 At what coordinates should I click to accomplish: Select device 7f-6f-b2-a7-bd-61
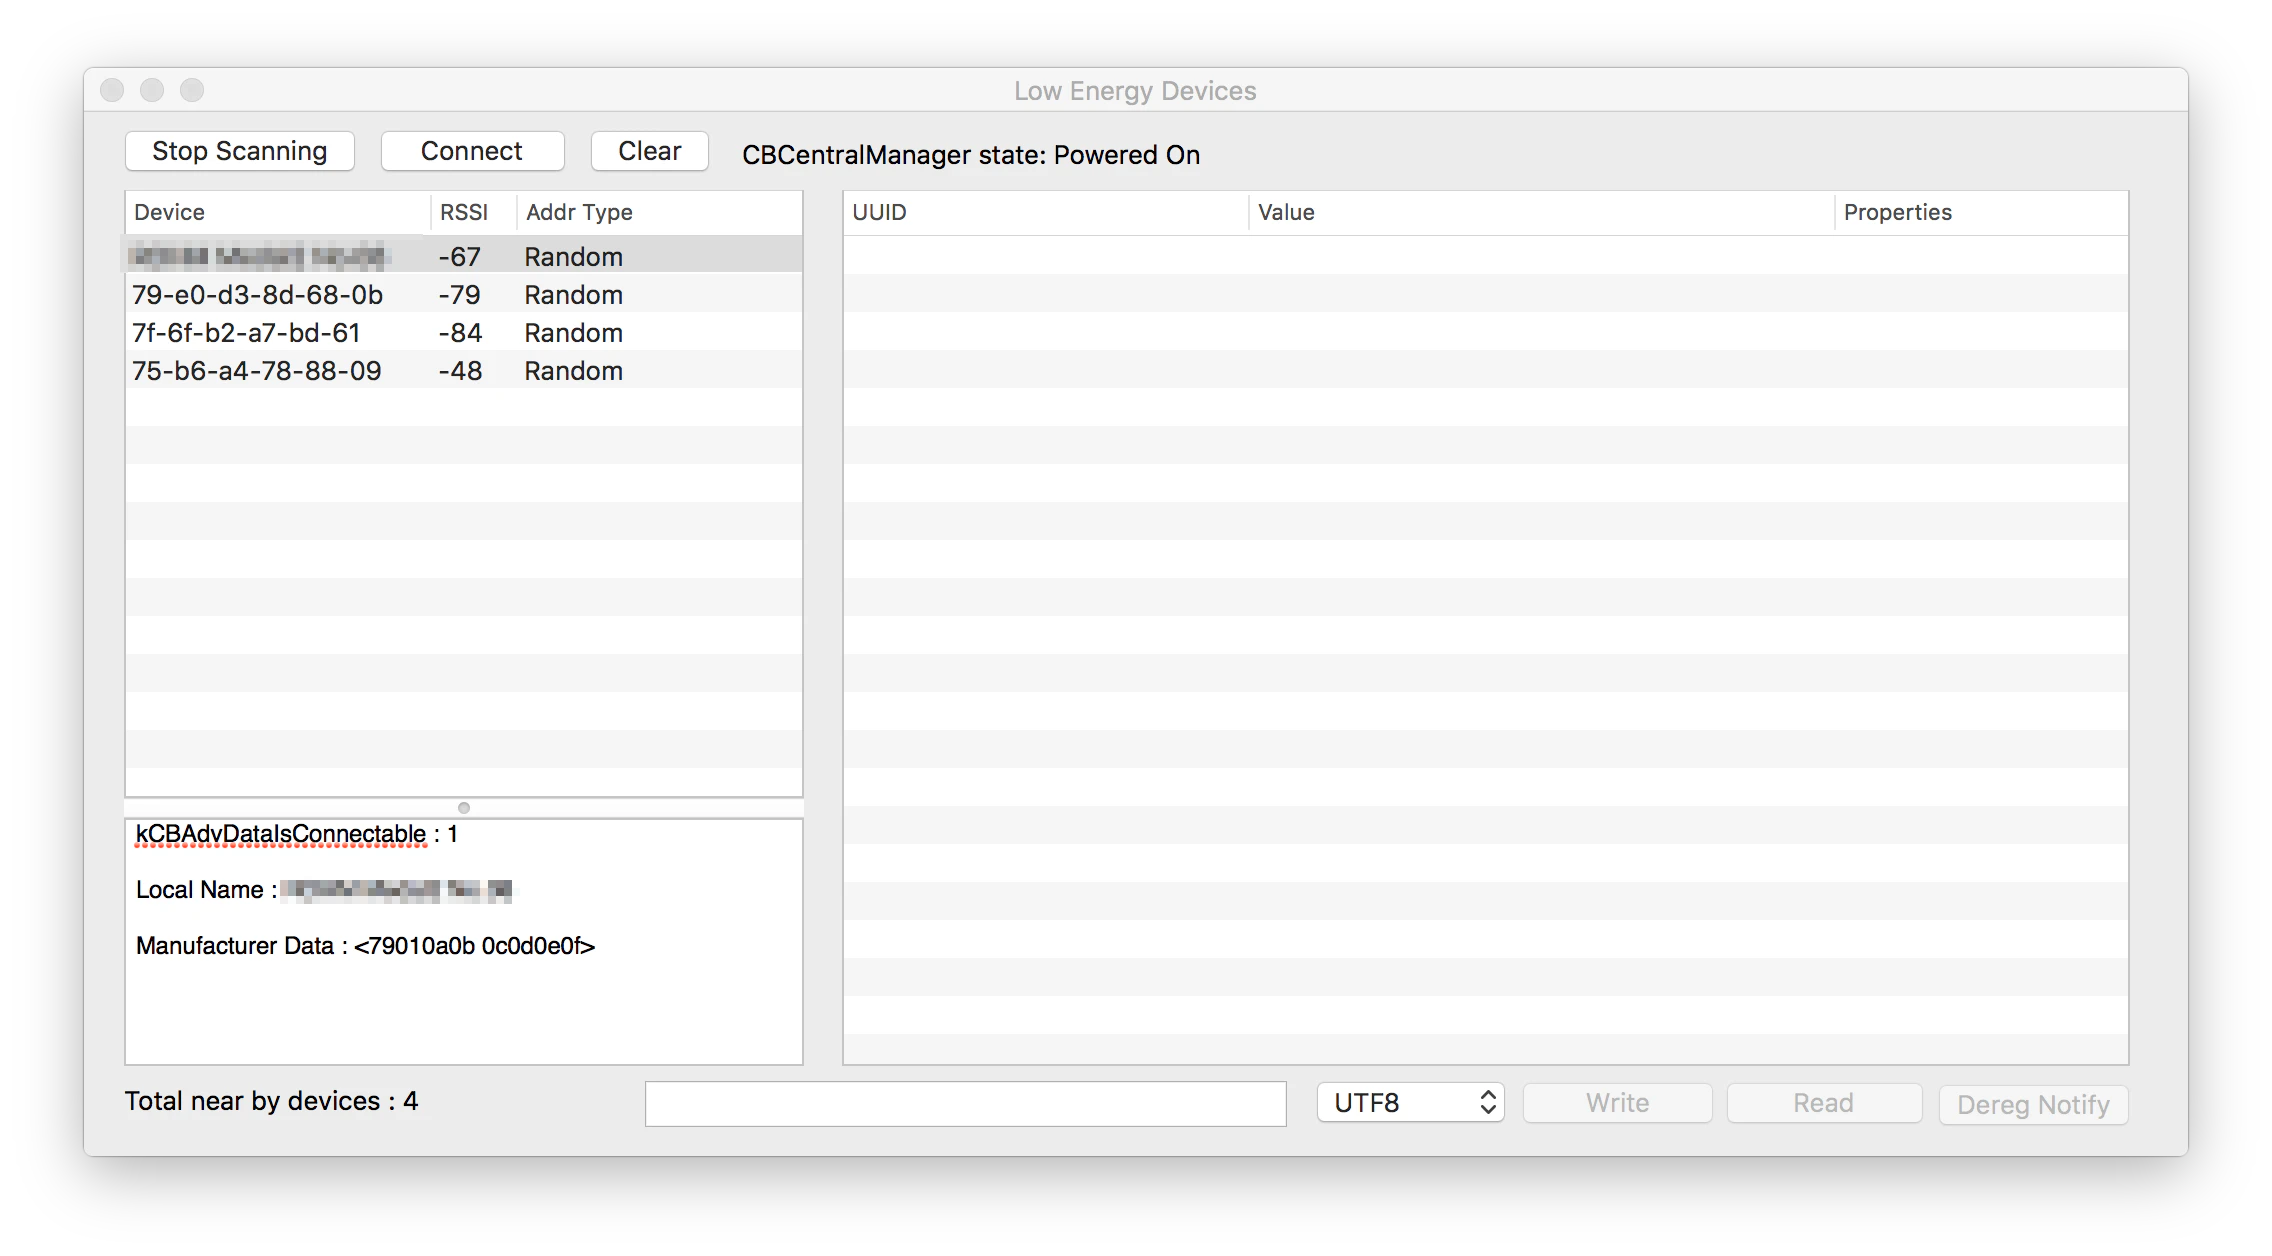(x=464, y=333)
